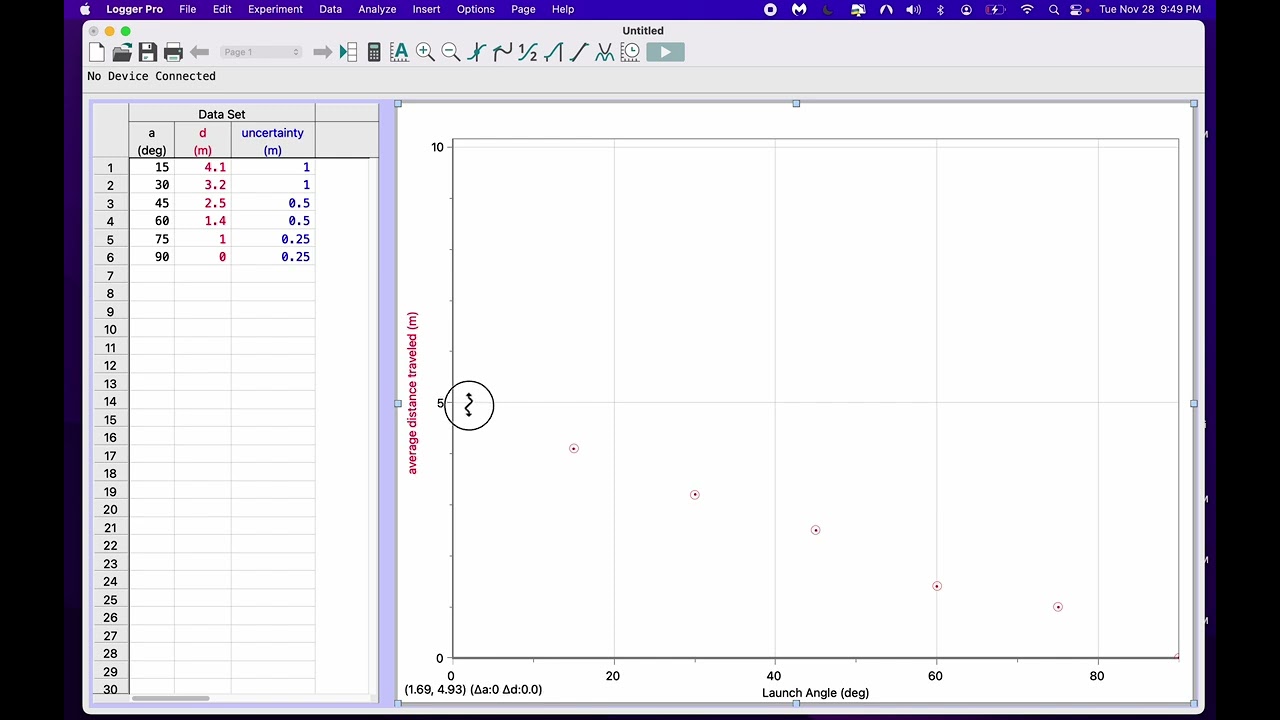
Task: Activate the Tangent tool
Action: tap(502, 52)
